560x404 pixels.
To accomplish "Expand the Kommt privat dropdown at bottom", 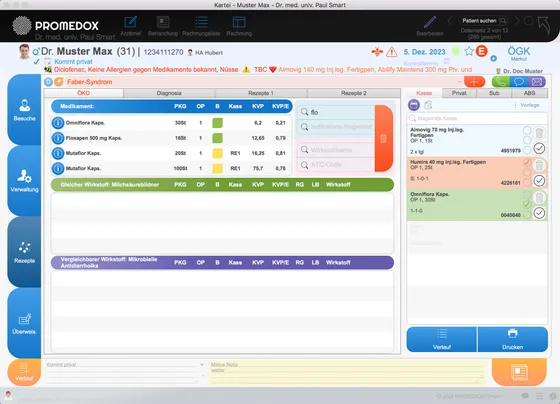I will tap(202, 365).
